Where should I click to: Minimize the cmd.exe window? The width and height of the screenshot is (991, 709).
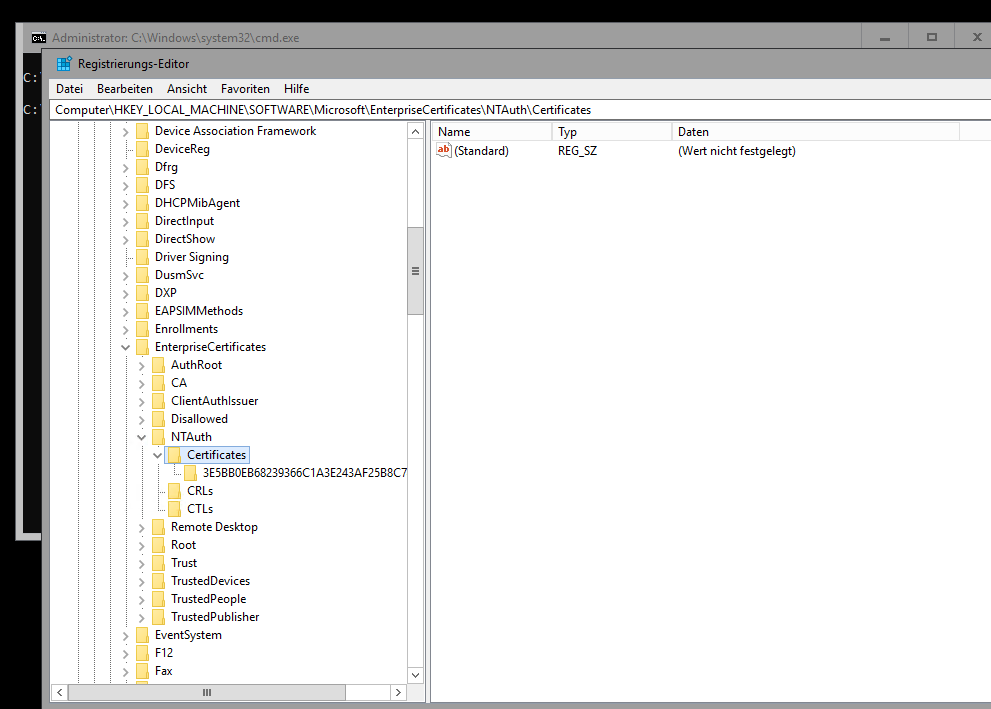point(885,37)
